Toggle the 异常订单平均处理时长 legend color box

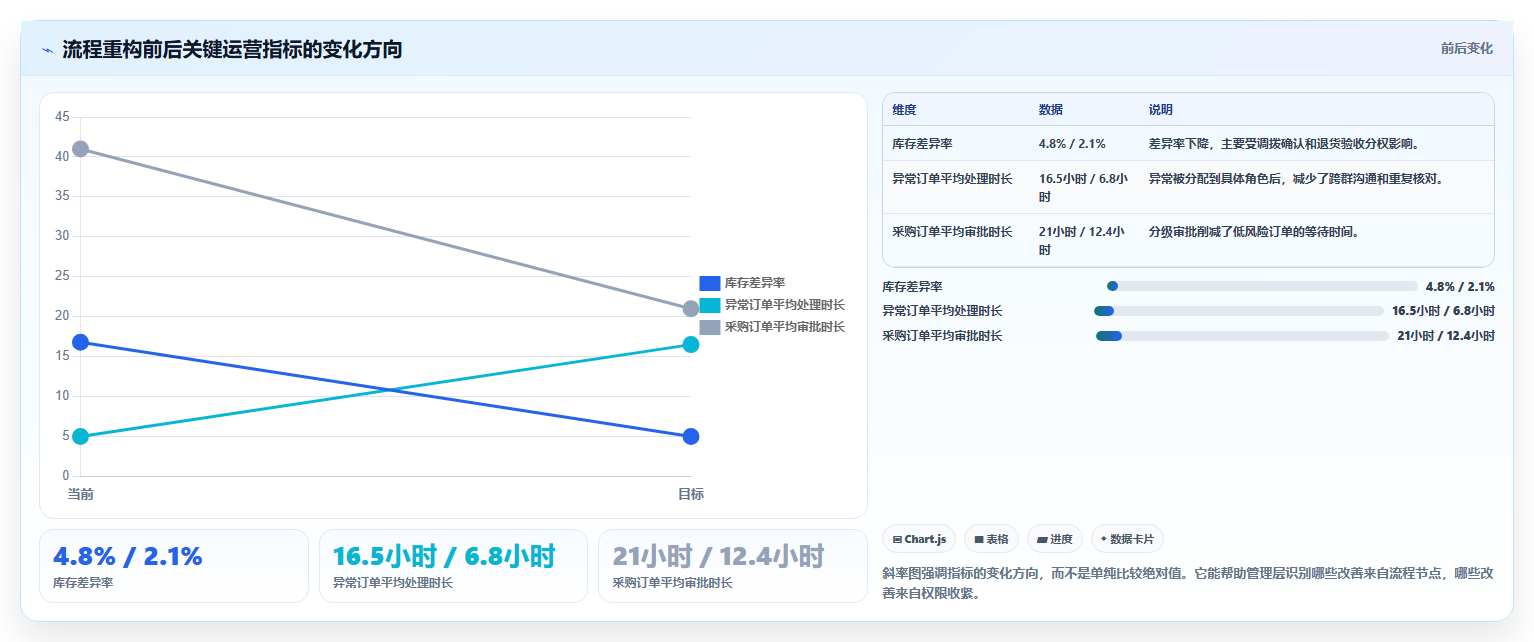tap(709, 305)
